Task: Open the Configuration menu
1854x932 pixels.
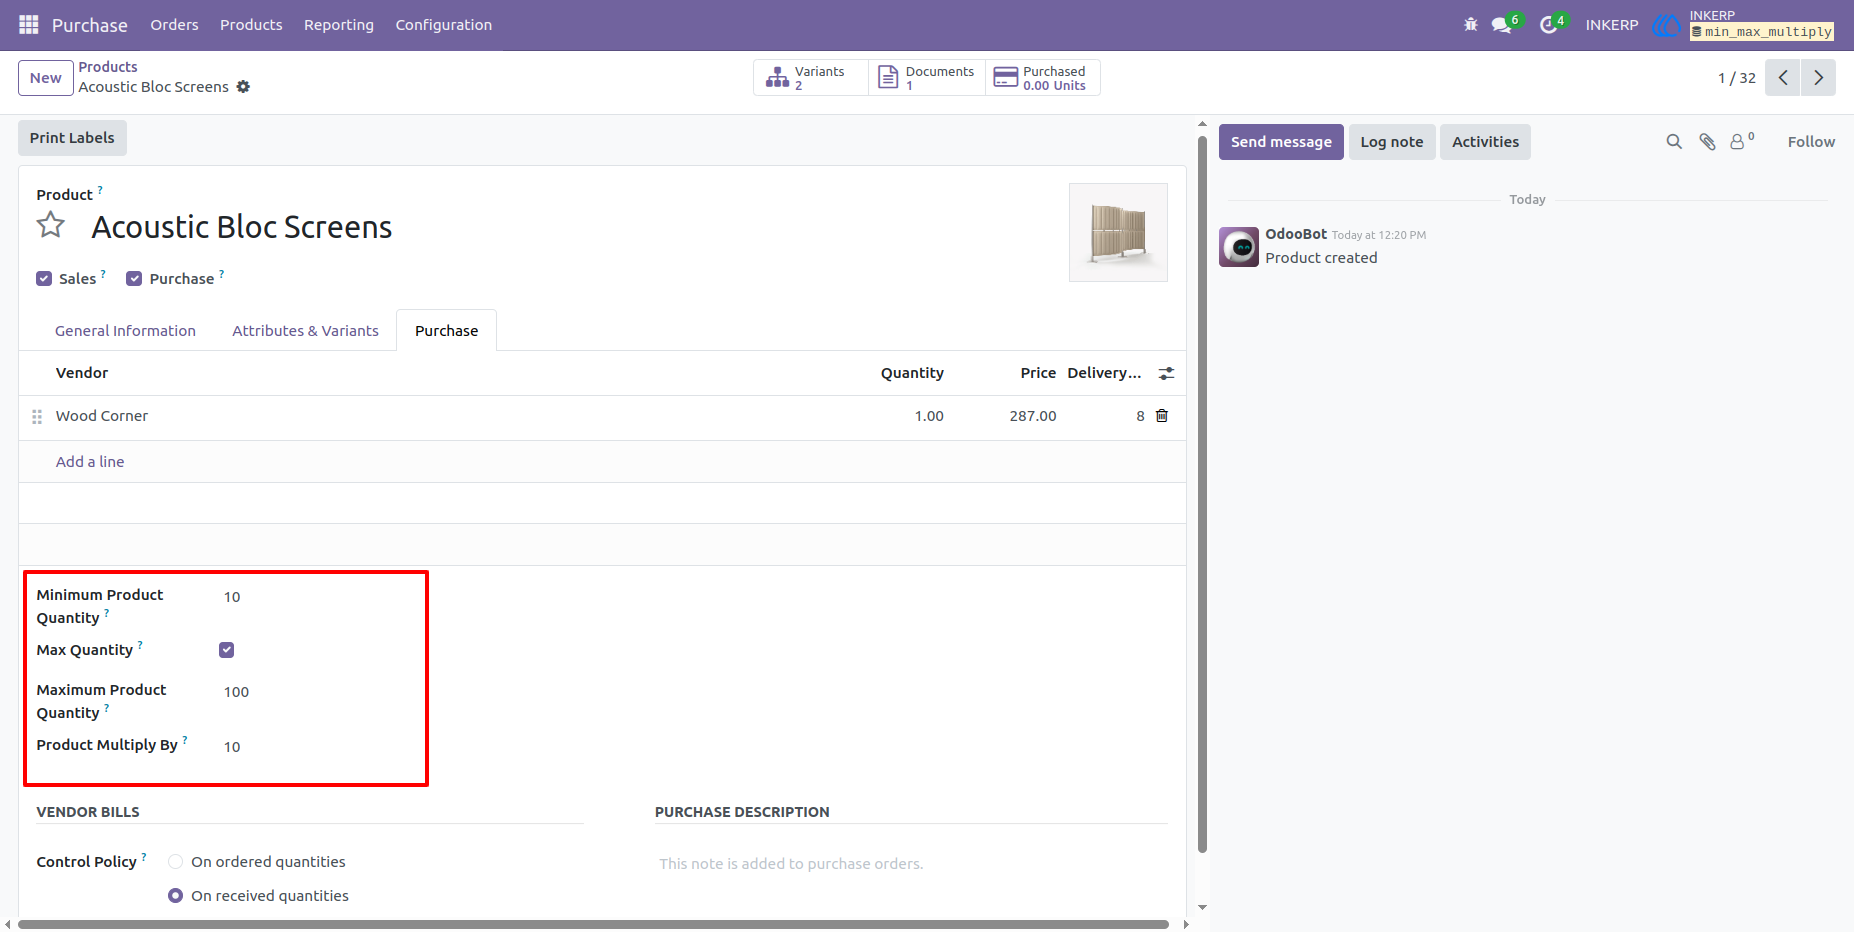Action: coord(444,25)
